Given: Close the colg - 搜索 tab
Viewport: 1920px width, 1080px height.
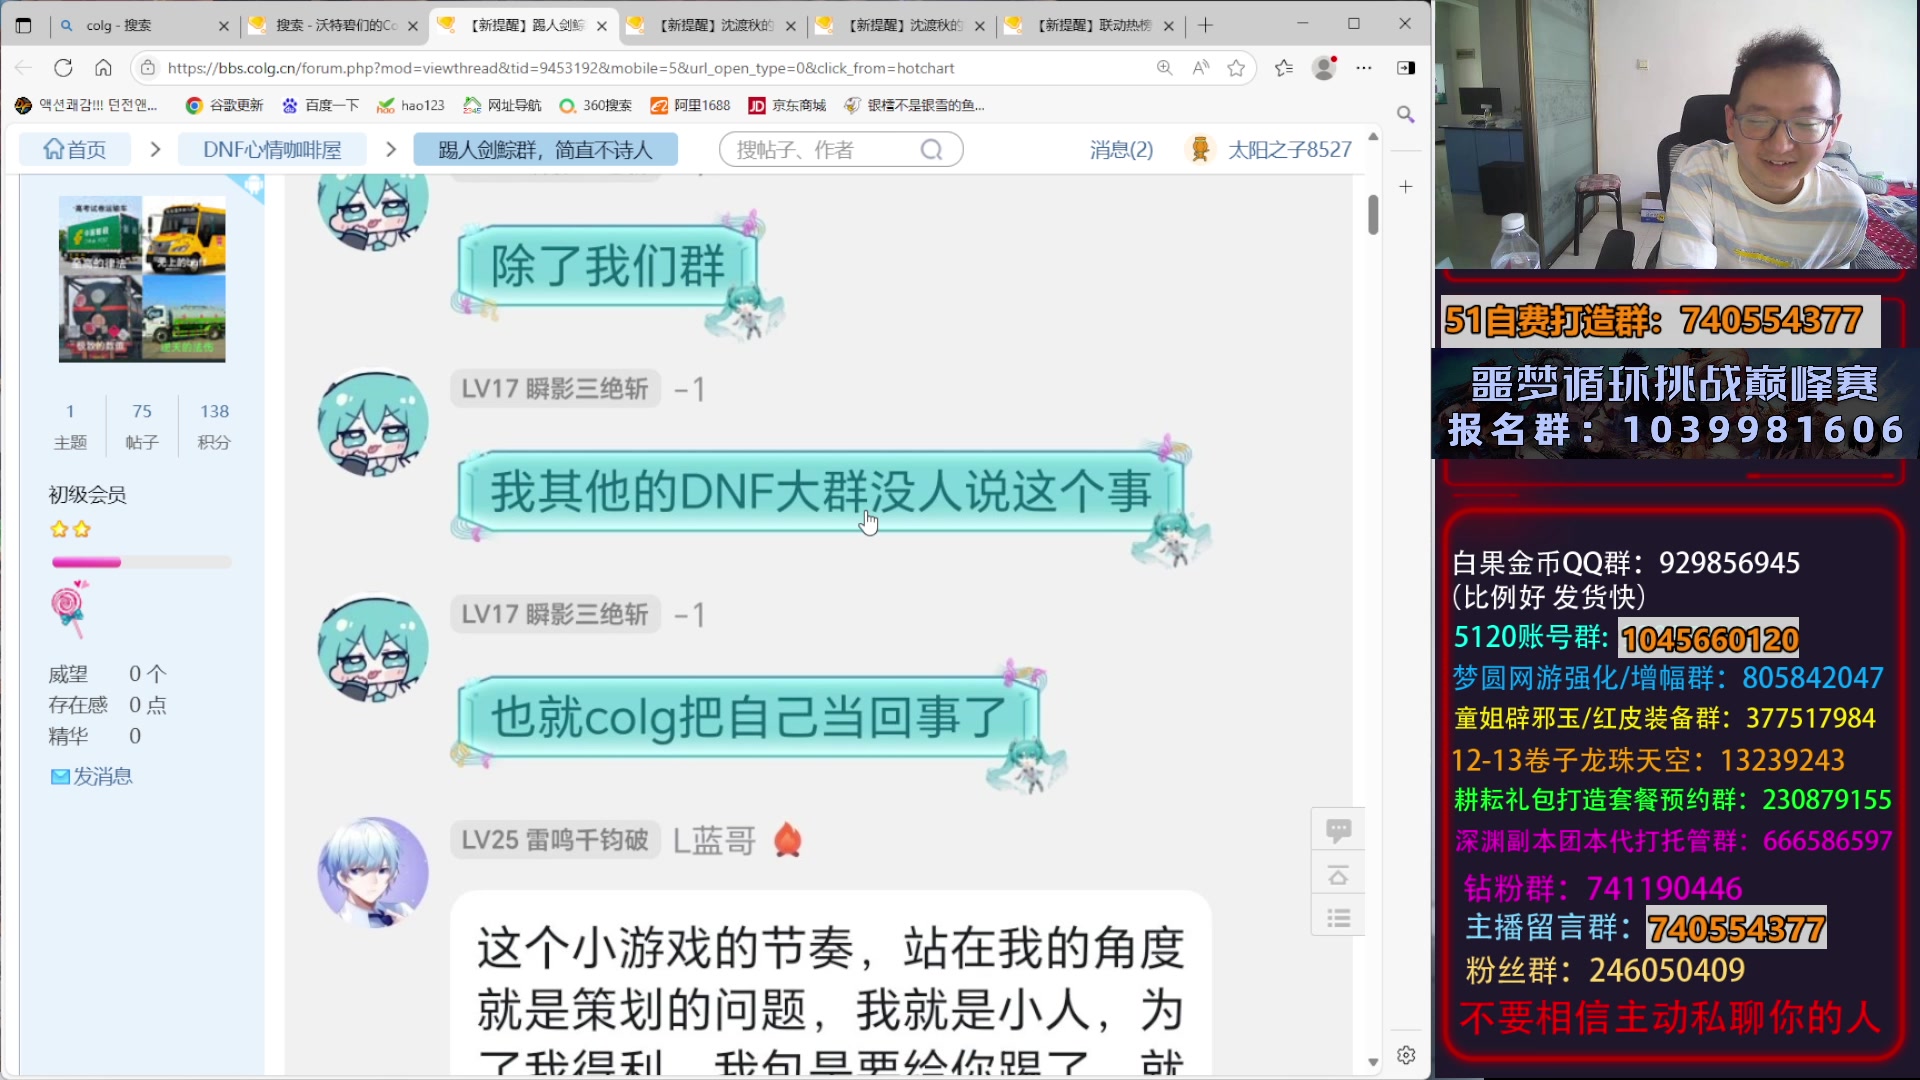Looking at the screenshot, I should 223,26.
